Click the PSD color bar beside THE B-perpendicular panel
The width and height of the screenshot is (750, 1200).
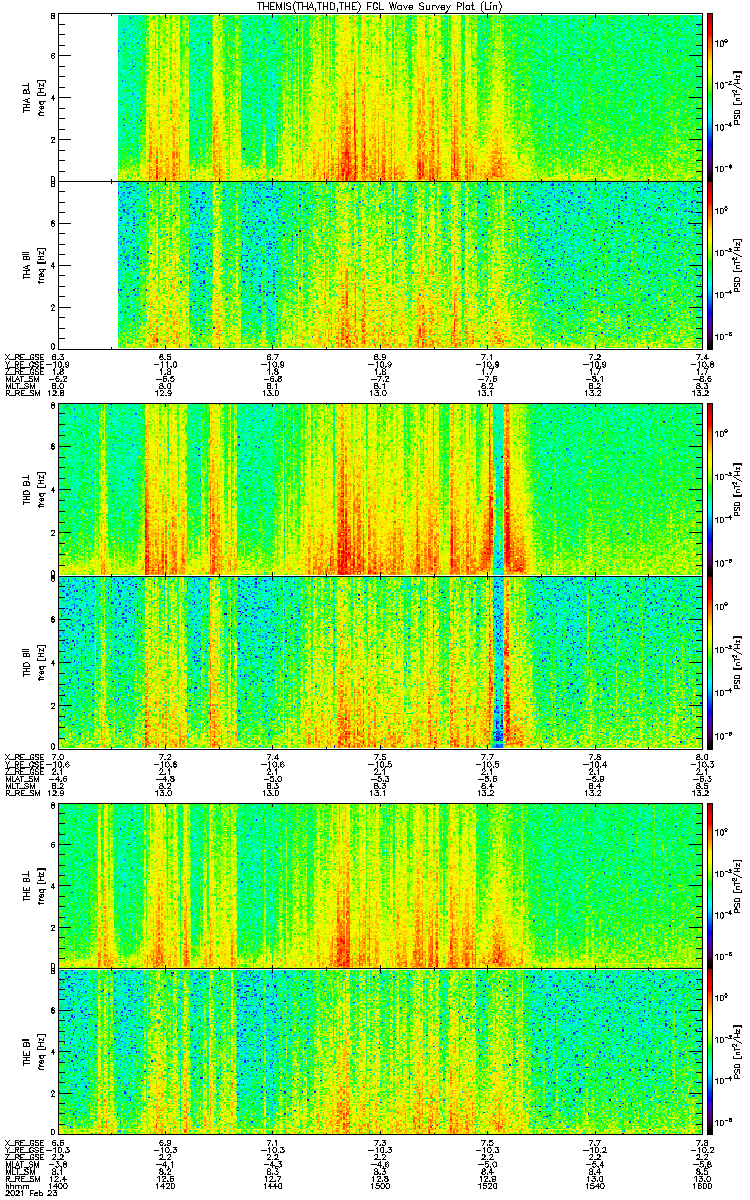pos(711,884)
